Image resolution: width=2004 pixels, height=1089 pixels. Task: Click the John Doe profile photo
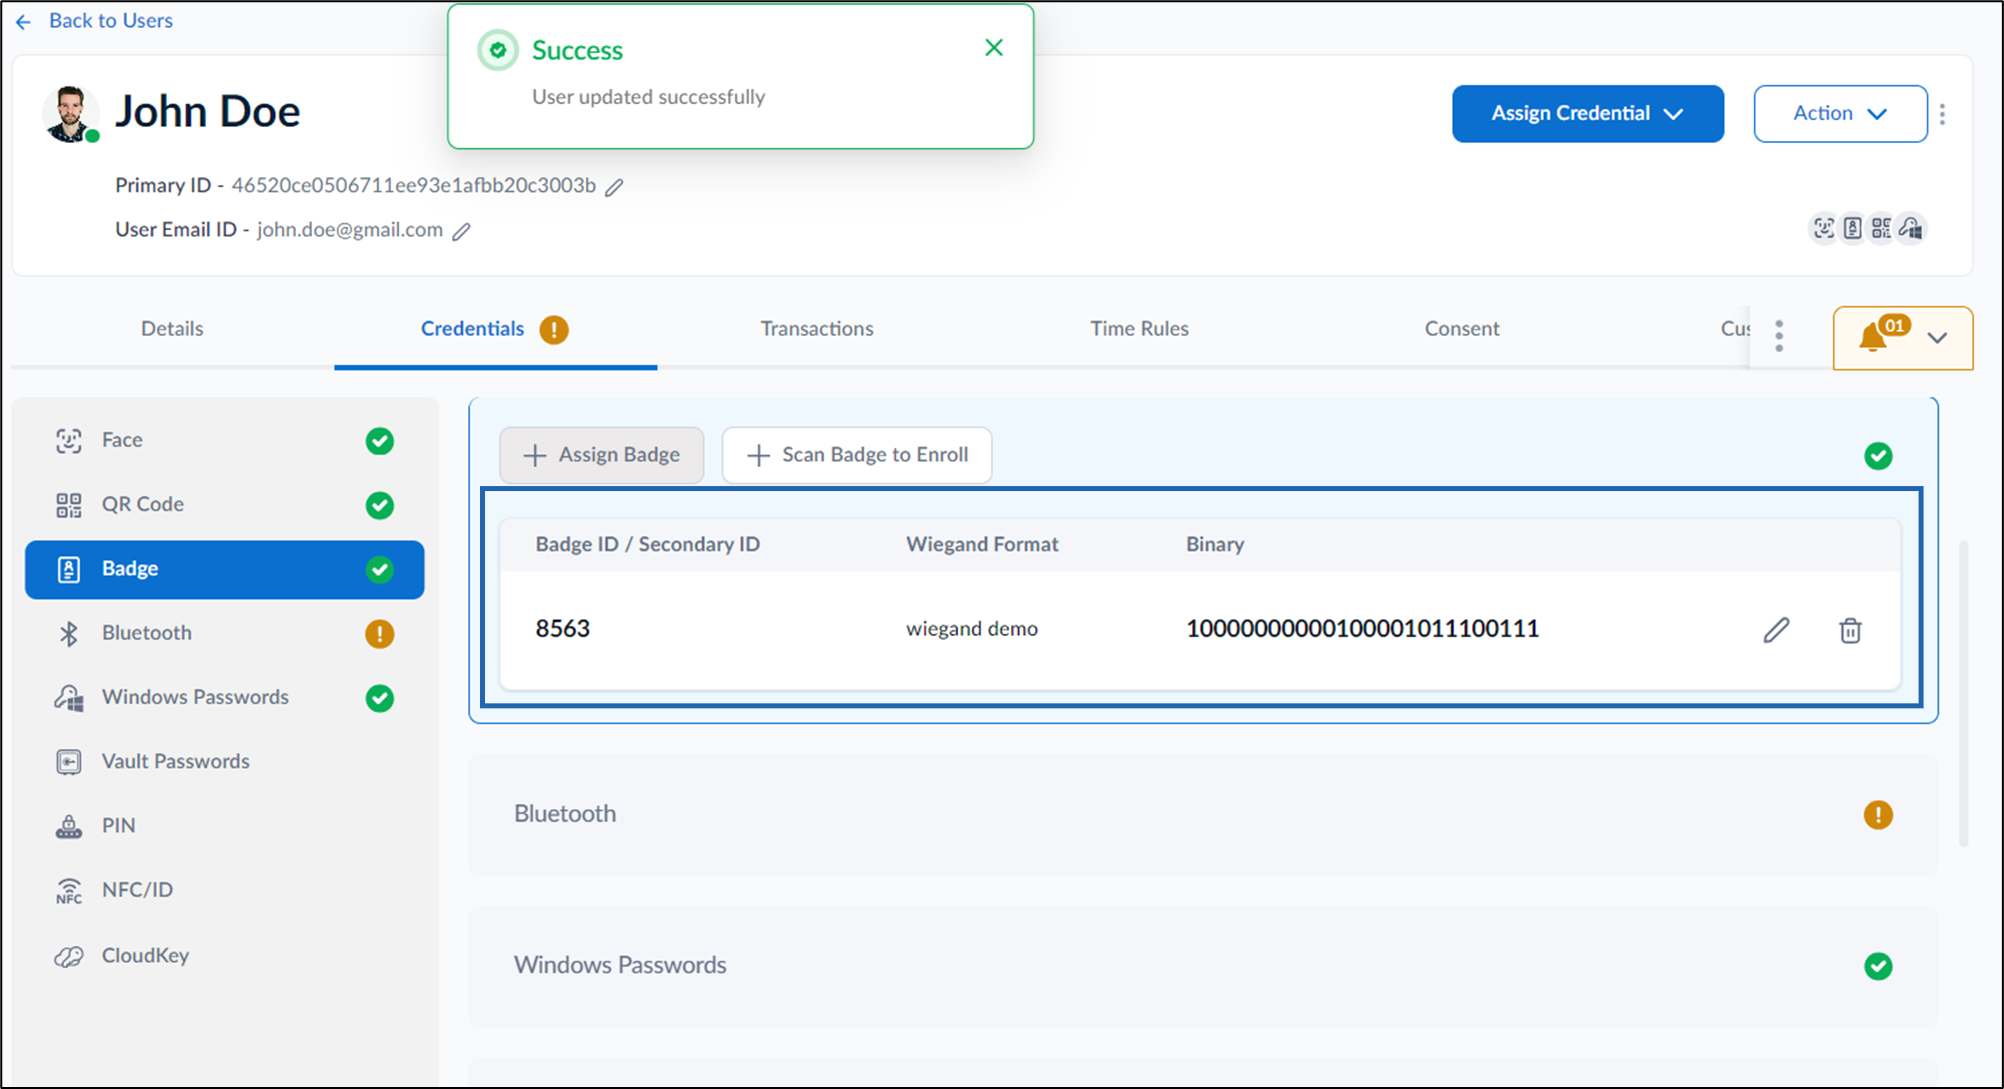tap(70, 113)
